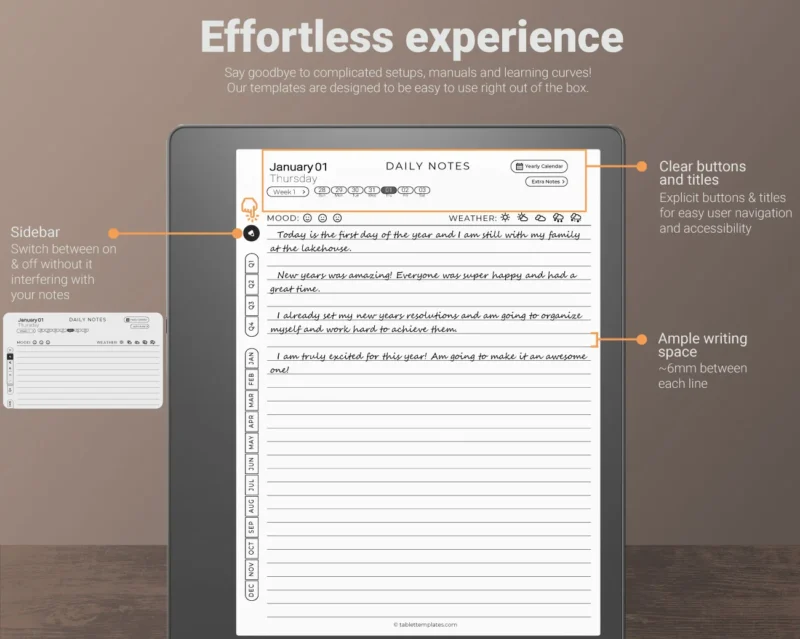The width and height of the screenshot is (800, 639).
Task: Expand the Week 1 selector
Action: pyautogui.click(x=285, y=190)
